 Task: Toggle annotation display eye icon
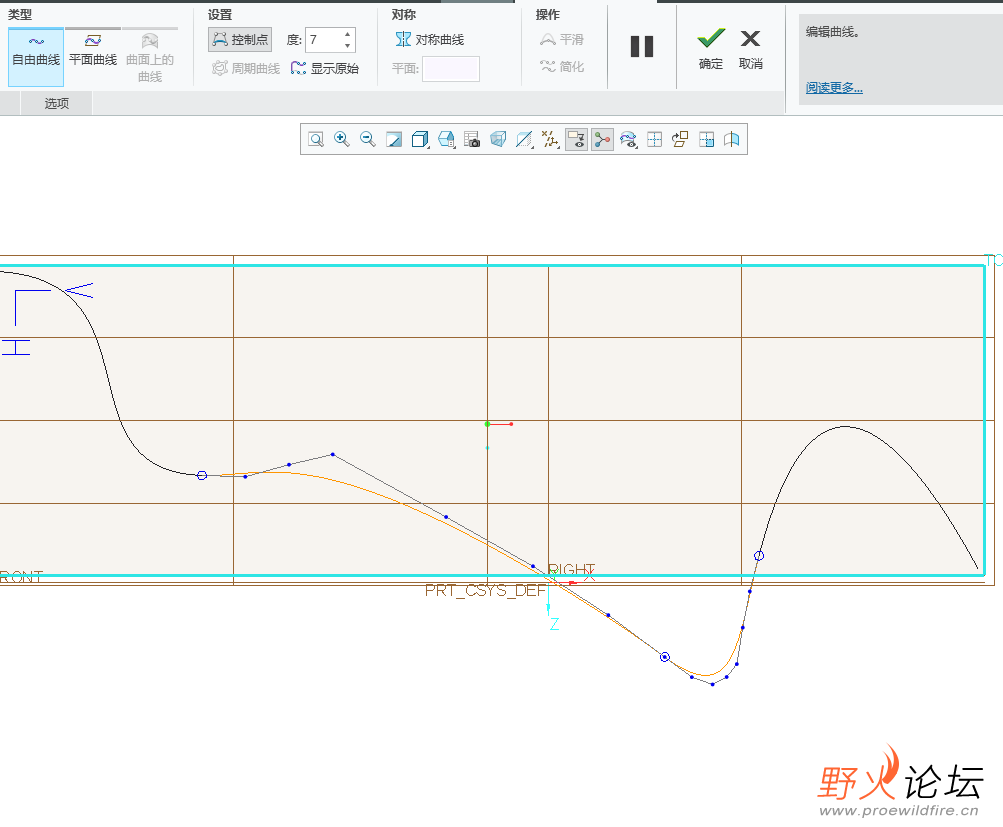tap(576, 139)
